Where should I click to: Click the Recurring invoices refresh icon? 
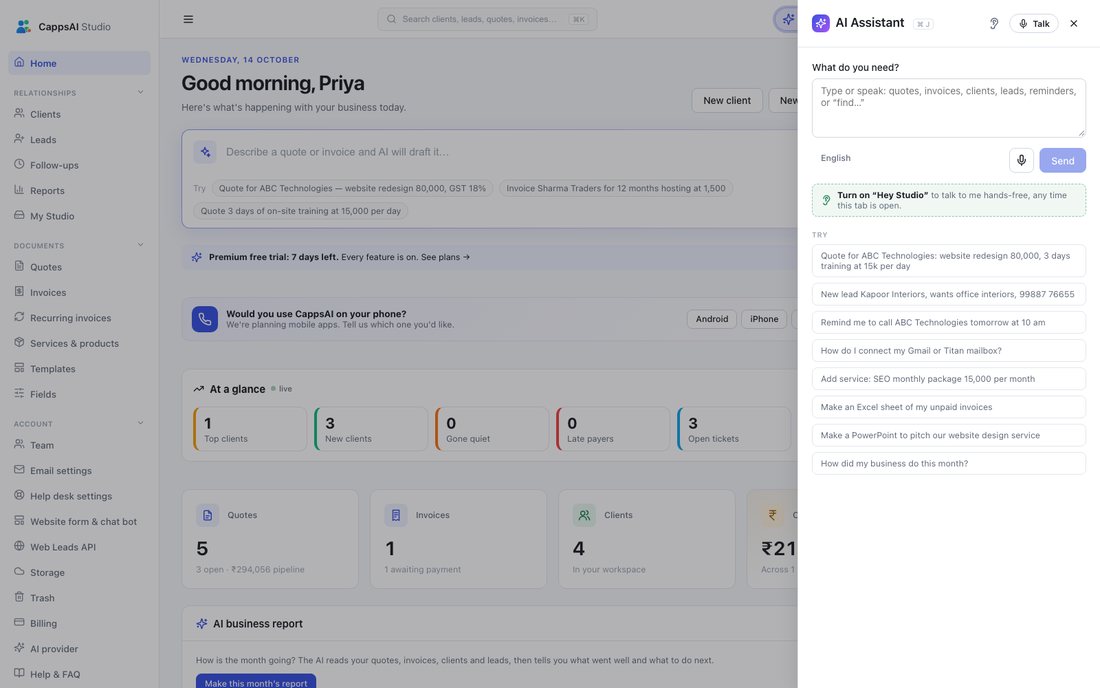click(x=19, y=317)
